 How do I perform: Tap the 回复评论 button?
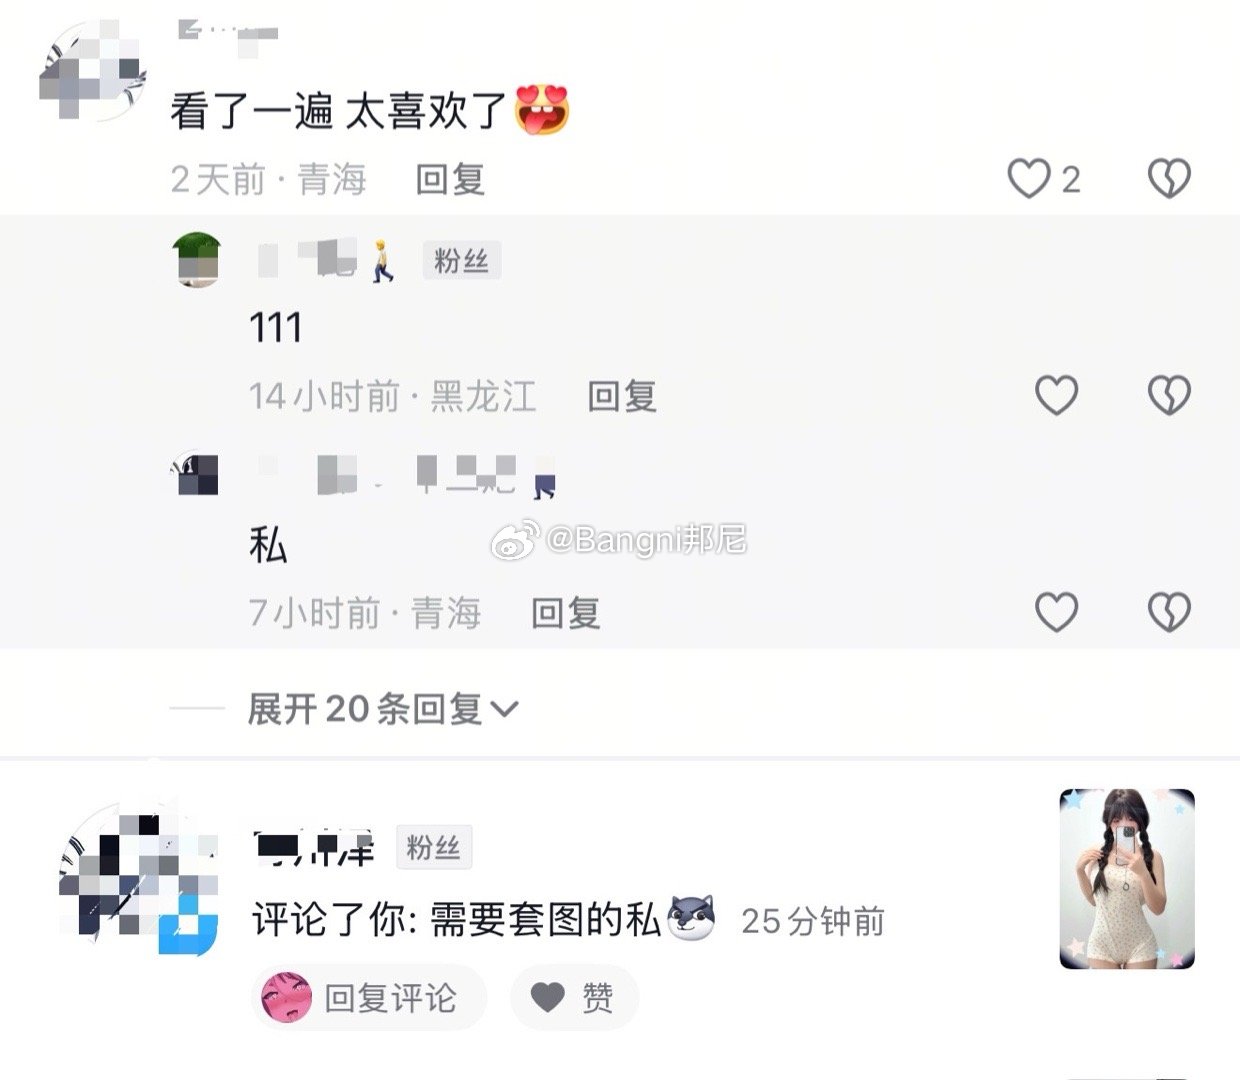tap(369, 997)
